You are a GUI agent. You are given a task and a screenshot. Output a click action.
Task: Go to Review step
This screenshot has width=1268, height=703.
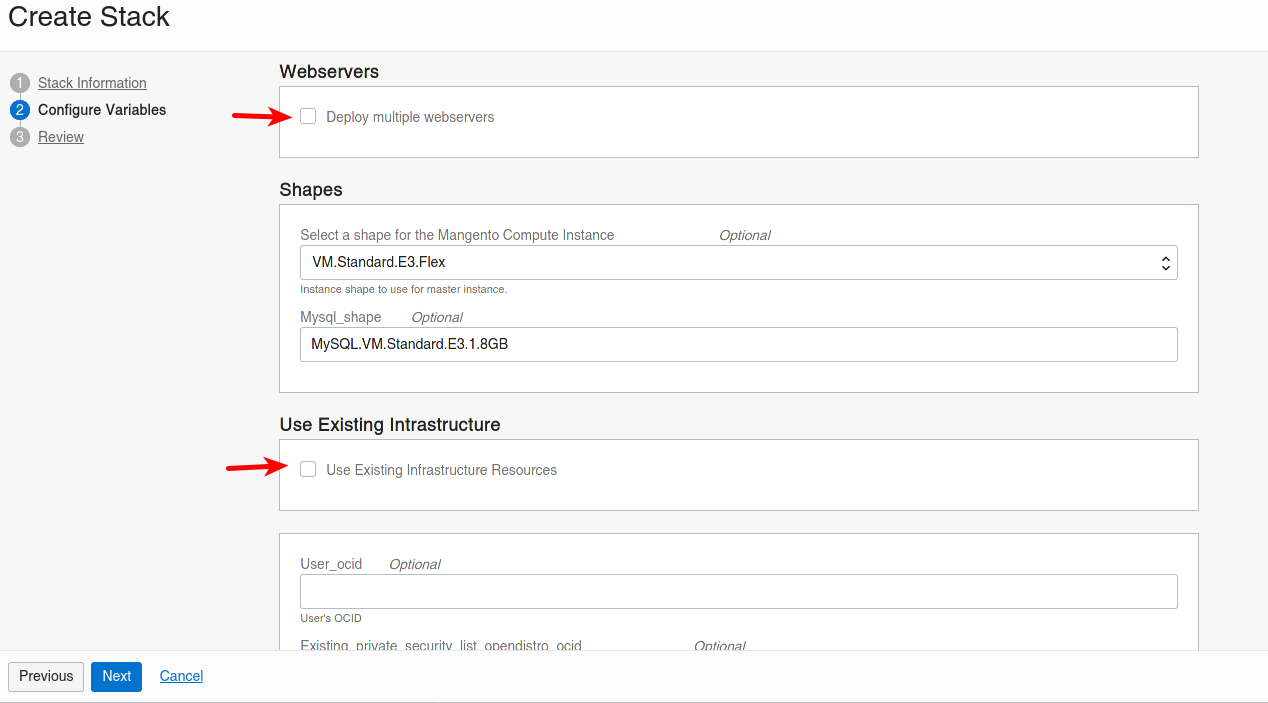61,137
